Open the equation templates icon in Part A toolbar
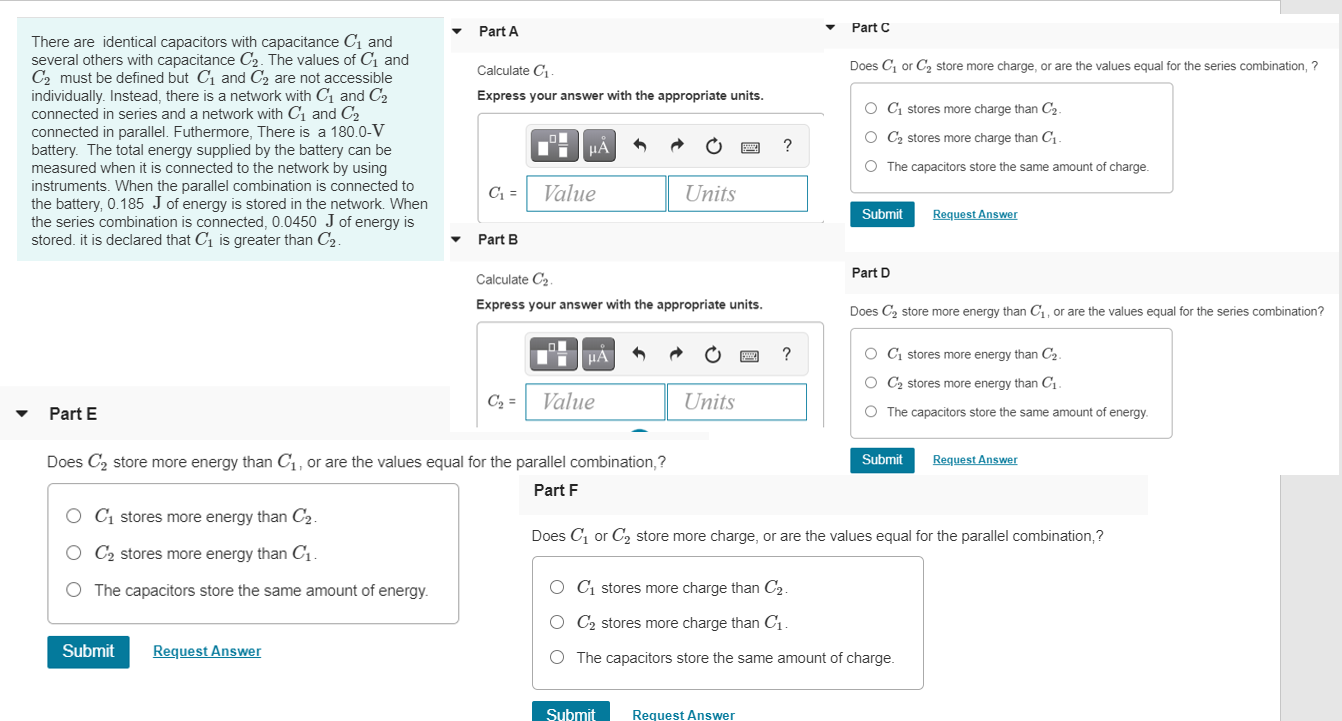This screenshot has height=721, width=1342. click(554, 145)
